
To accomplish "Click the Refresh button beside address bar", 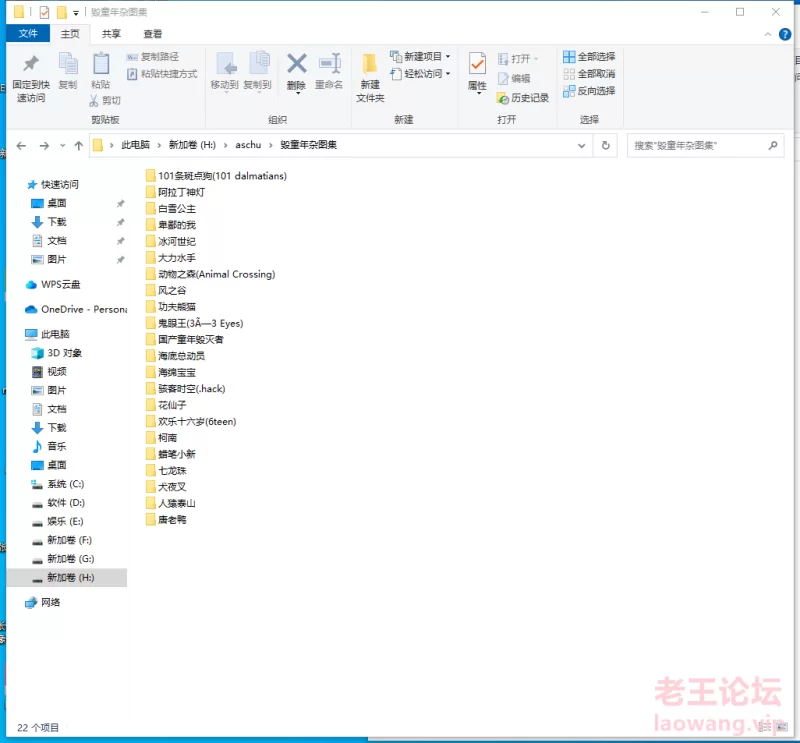I will (x=606, y=145).
